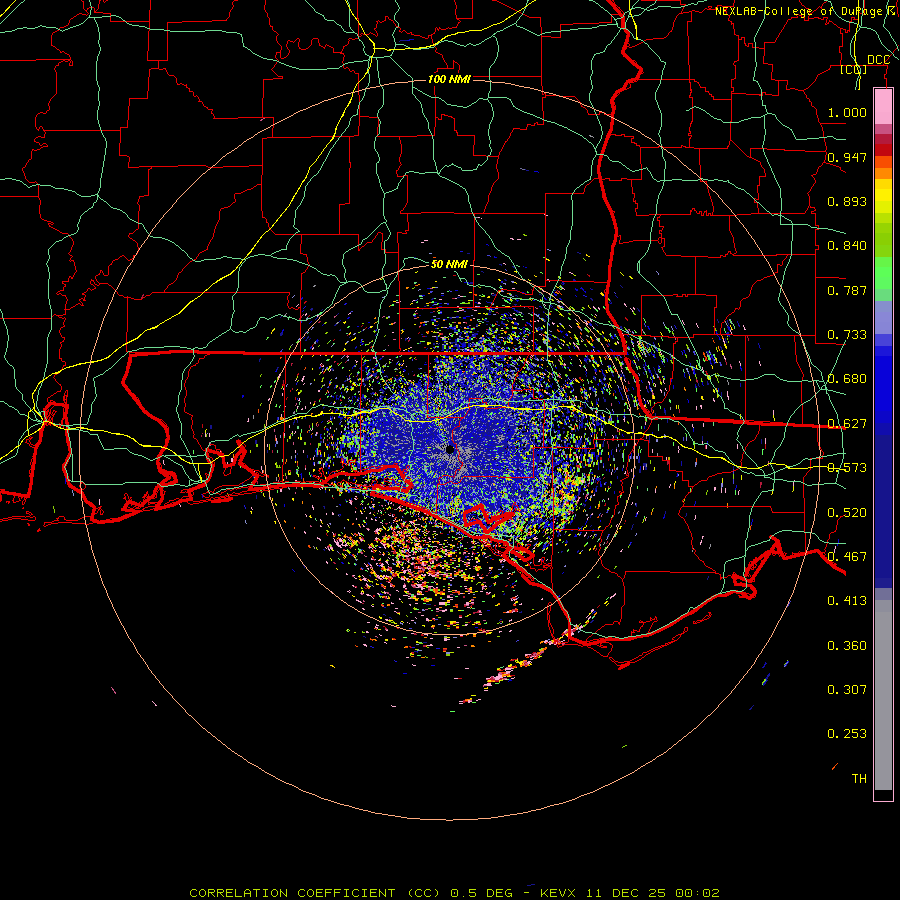Select the 0.733 colorbar value

tap(847, 335)
